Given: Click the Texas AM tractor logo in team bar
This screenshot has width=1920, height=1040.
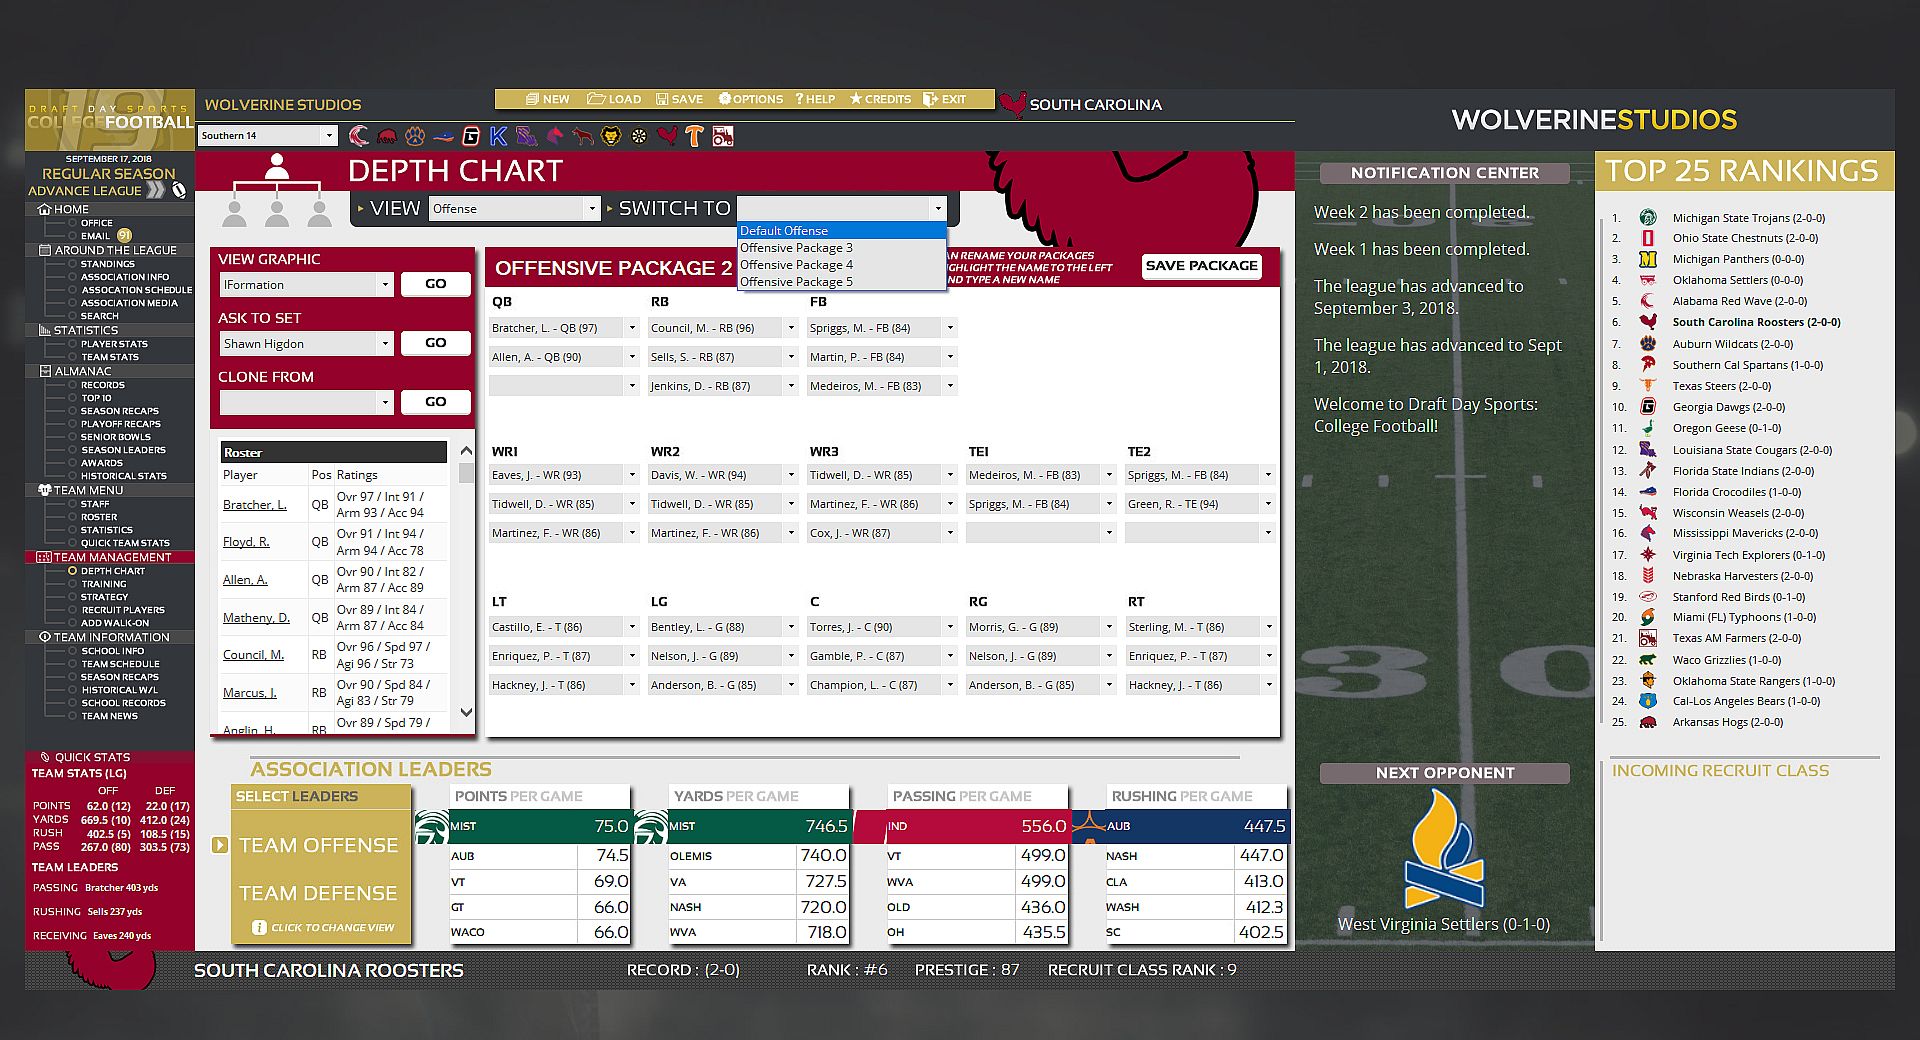Looking at the screenshot, I should (x=723, y=136).
